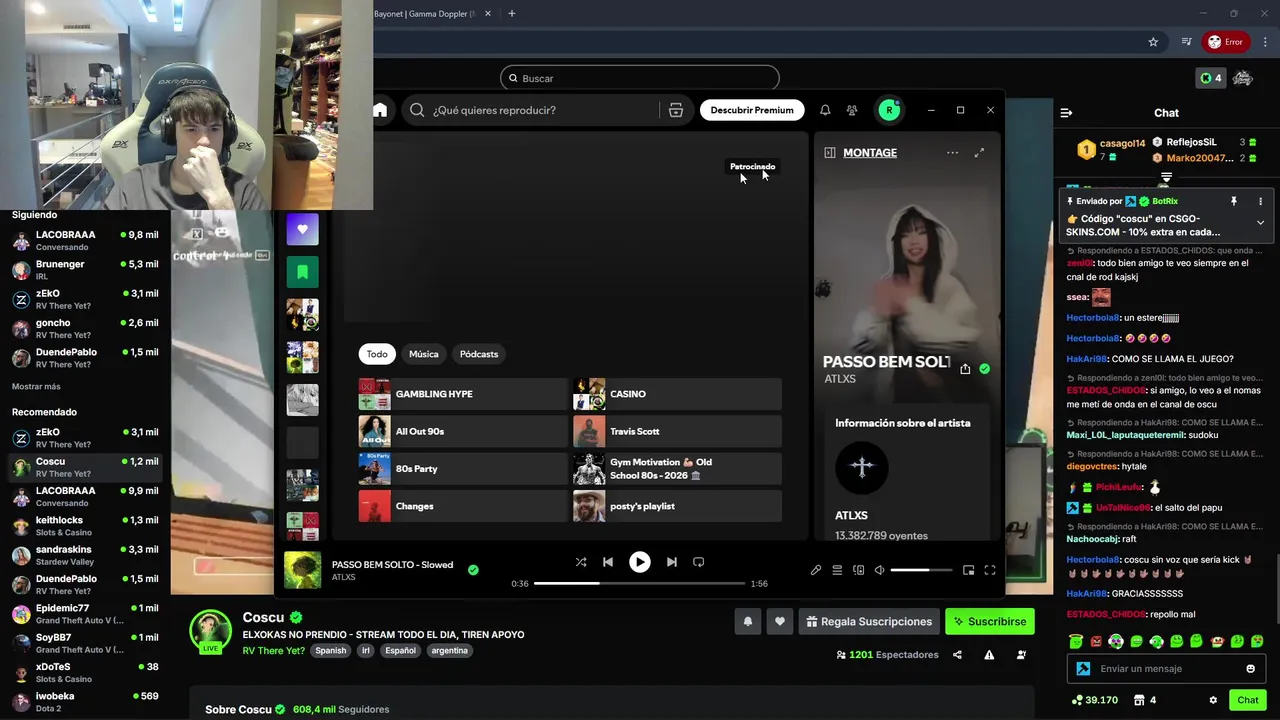Unpin the BotRix pinned message
1280x720 pixels.
coord(1234,202)
